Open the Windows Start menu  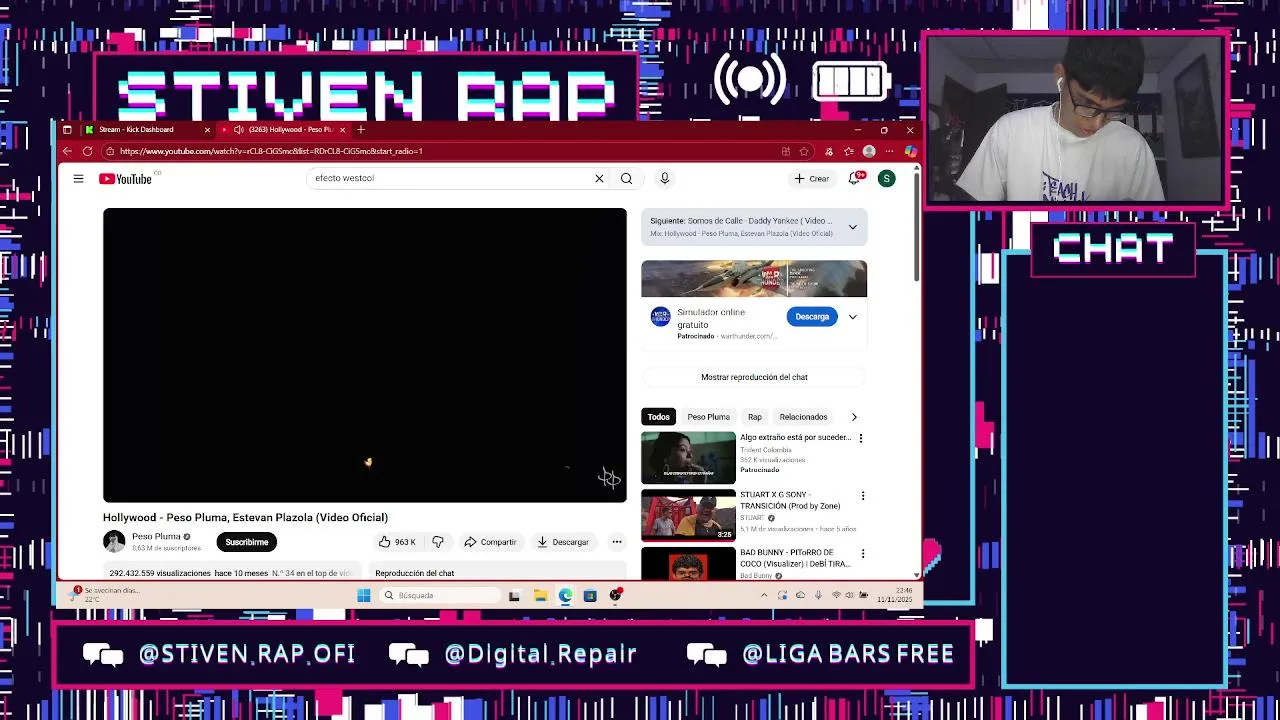pyautogui.click(x=364, y=595)
